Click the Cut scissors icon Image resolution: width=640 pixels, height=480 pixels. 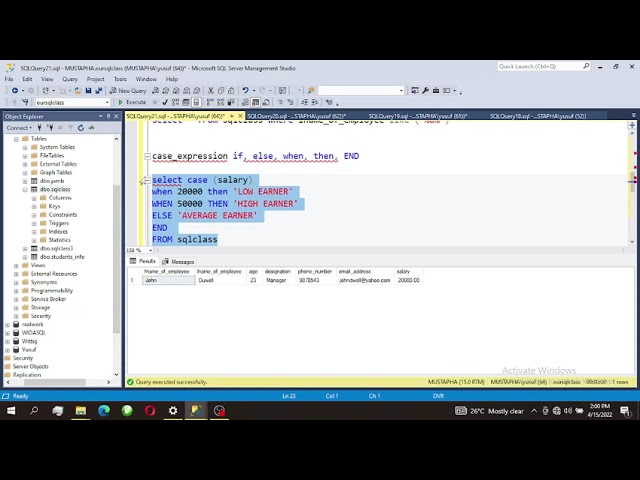211,91
